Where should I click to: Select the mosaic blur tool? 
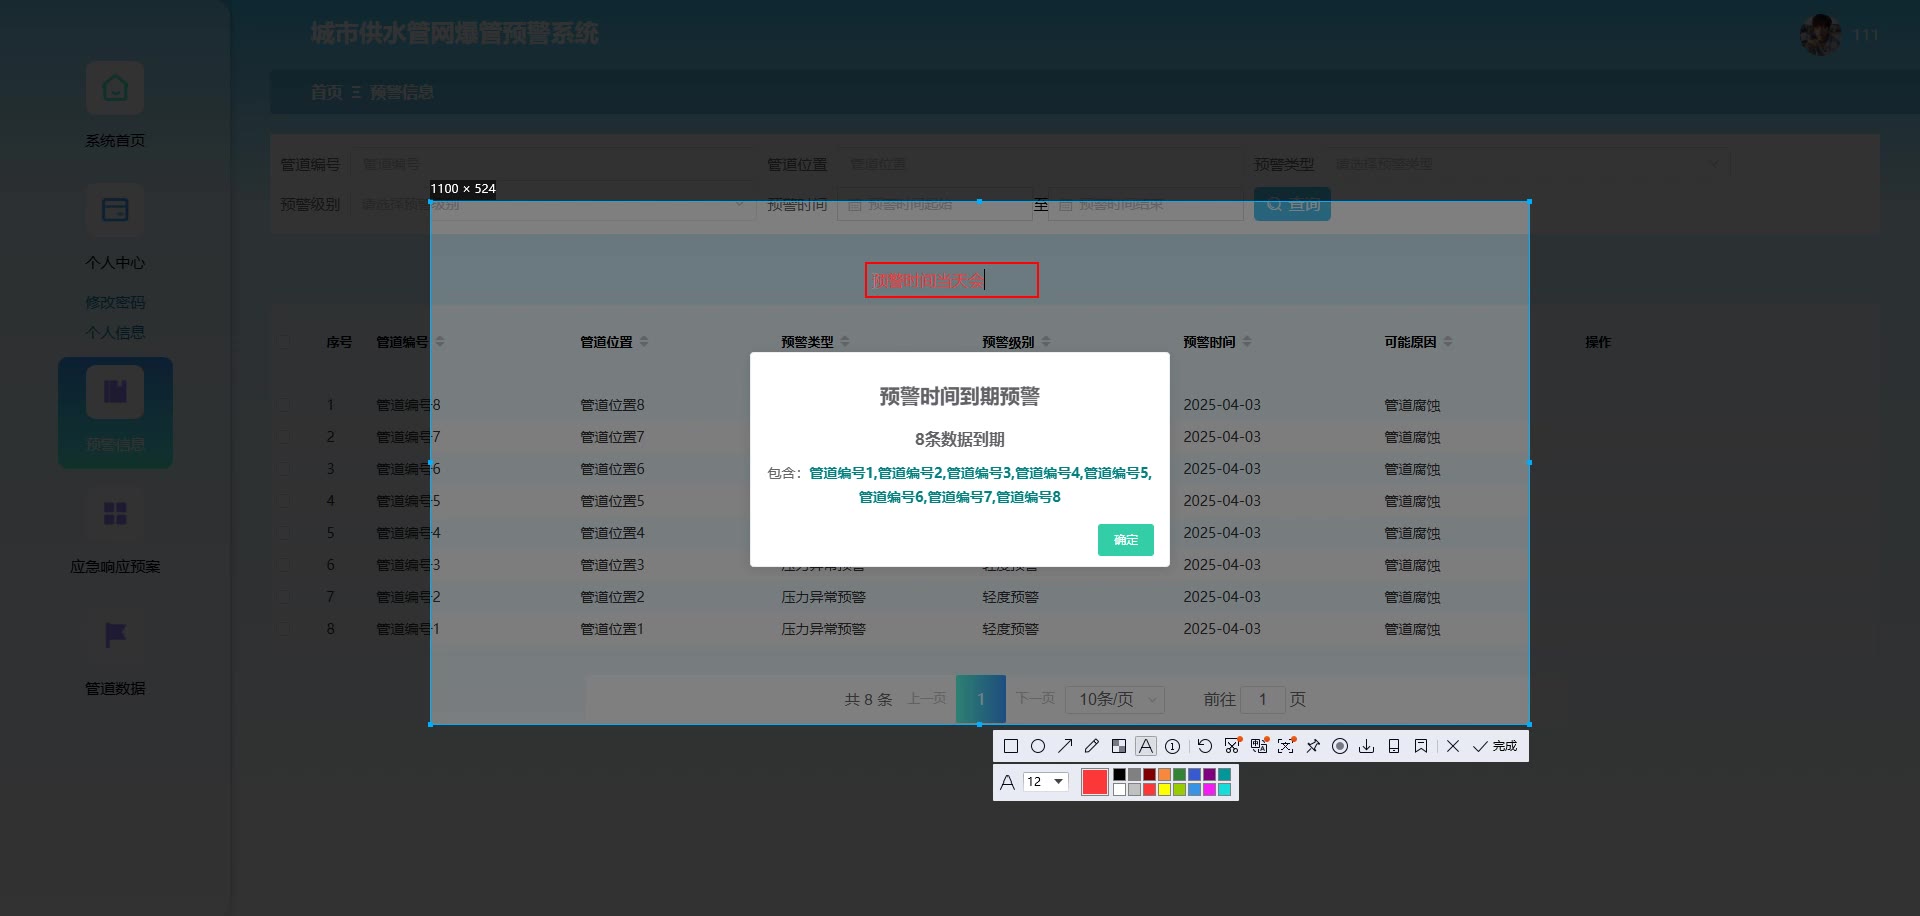point(1119,746)
